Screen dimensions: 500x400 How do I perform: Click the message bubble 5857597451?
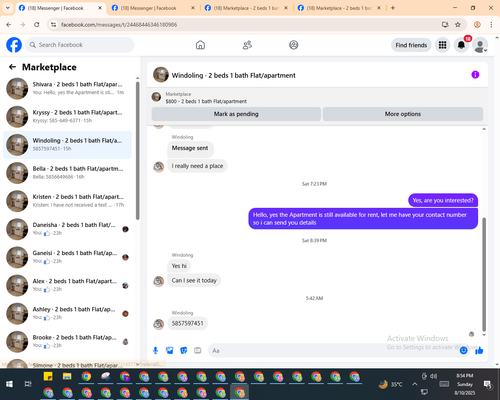pyautogui.click(x=187, y=323)
